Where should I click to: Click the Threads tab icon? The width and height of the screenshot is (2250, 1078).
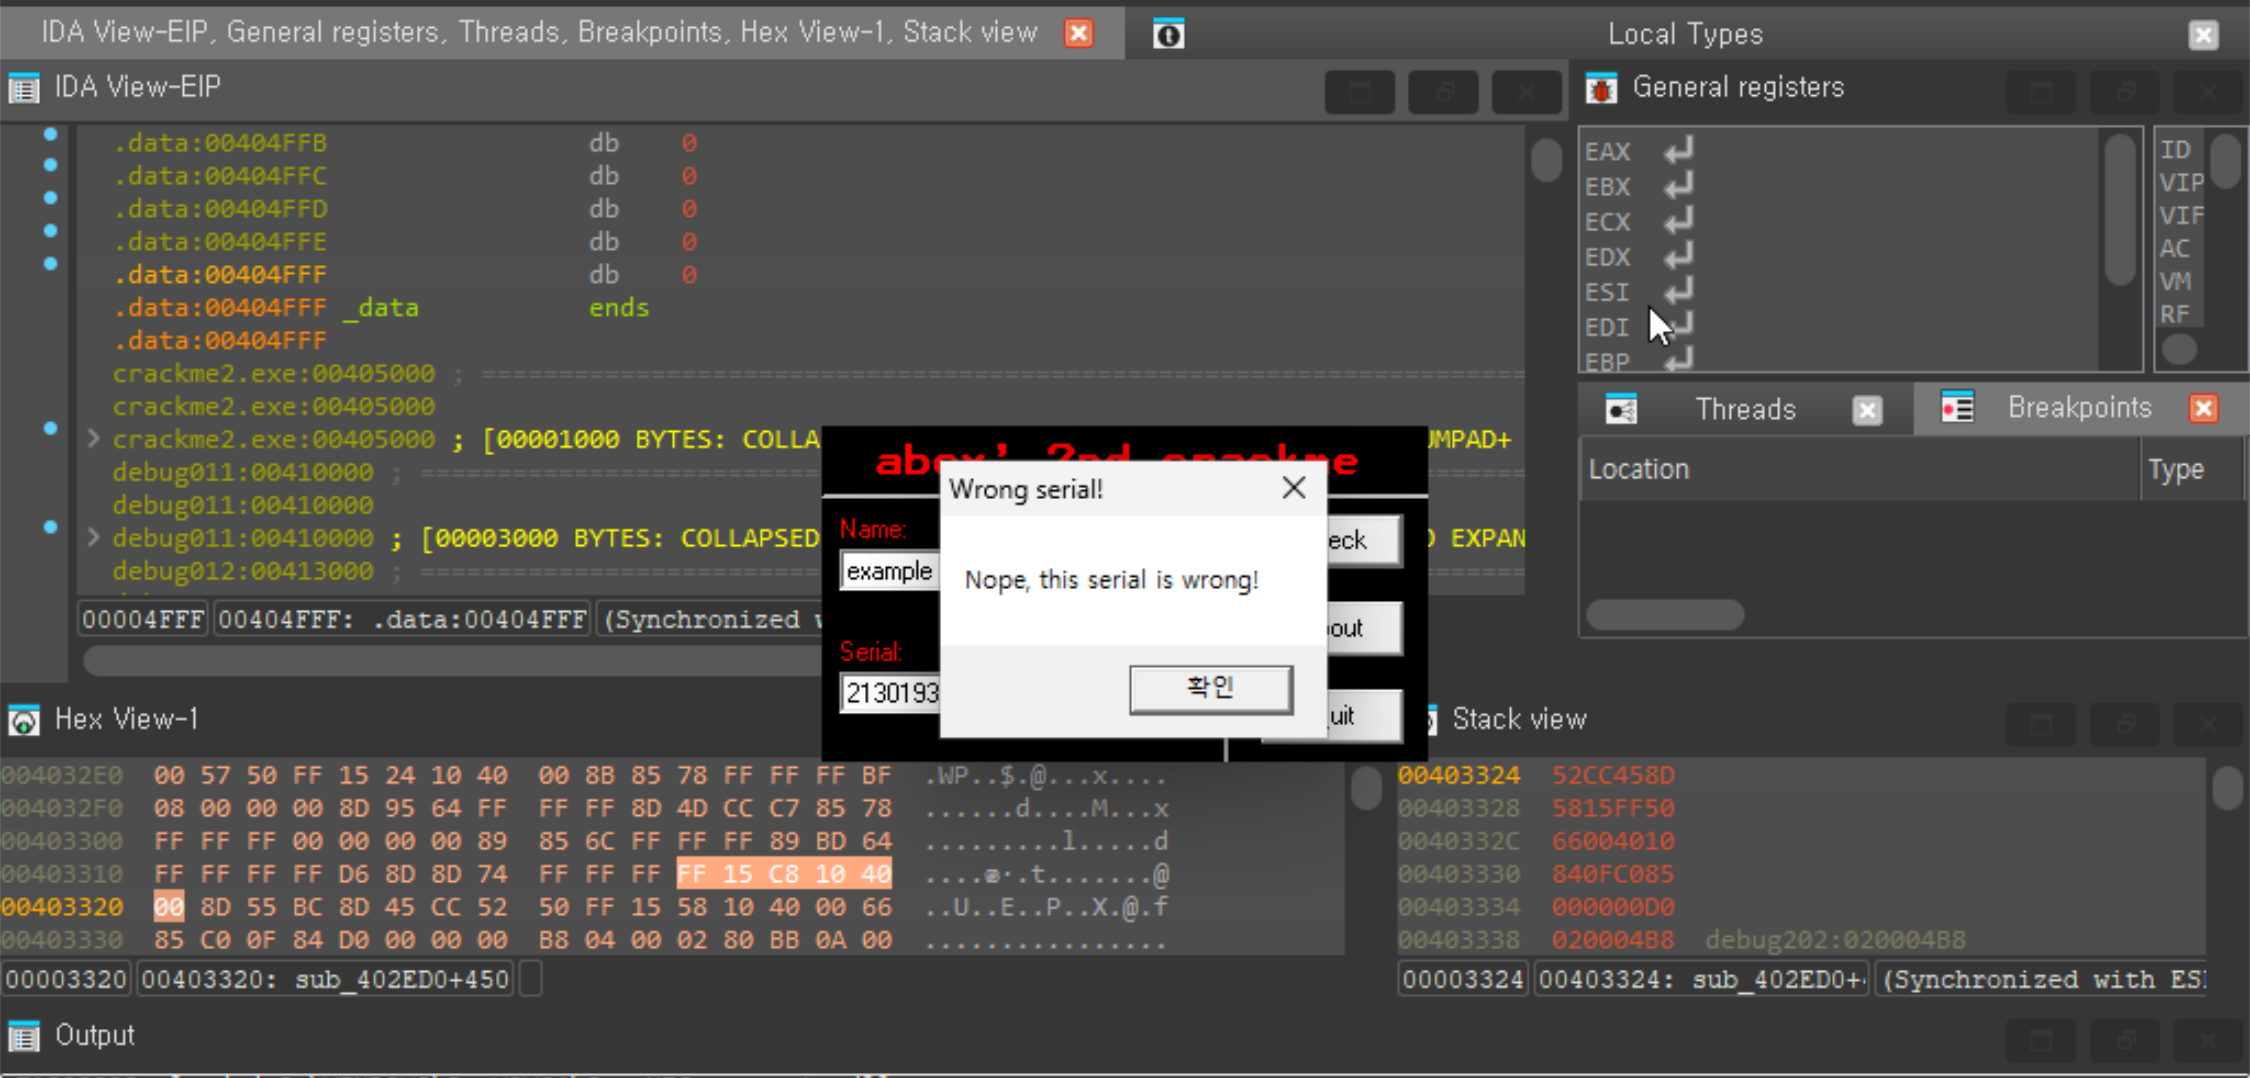[x=1621, y=408]
